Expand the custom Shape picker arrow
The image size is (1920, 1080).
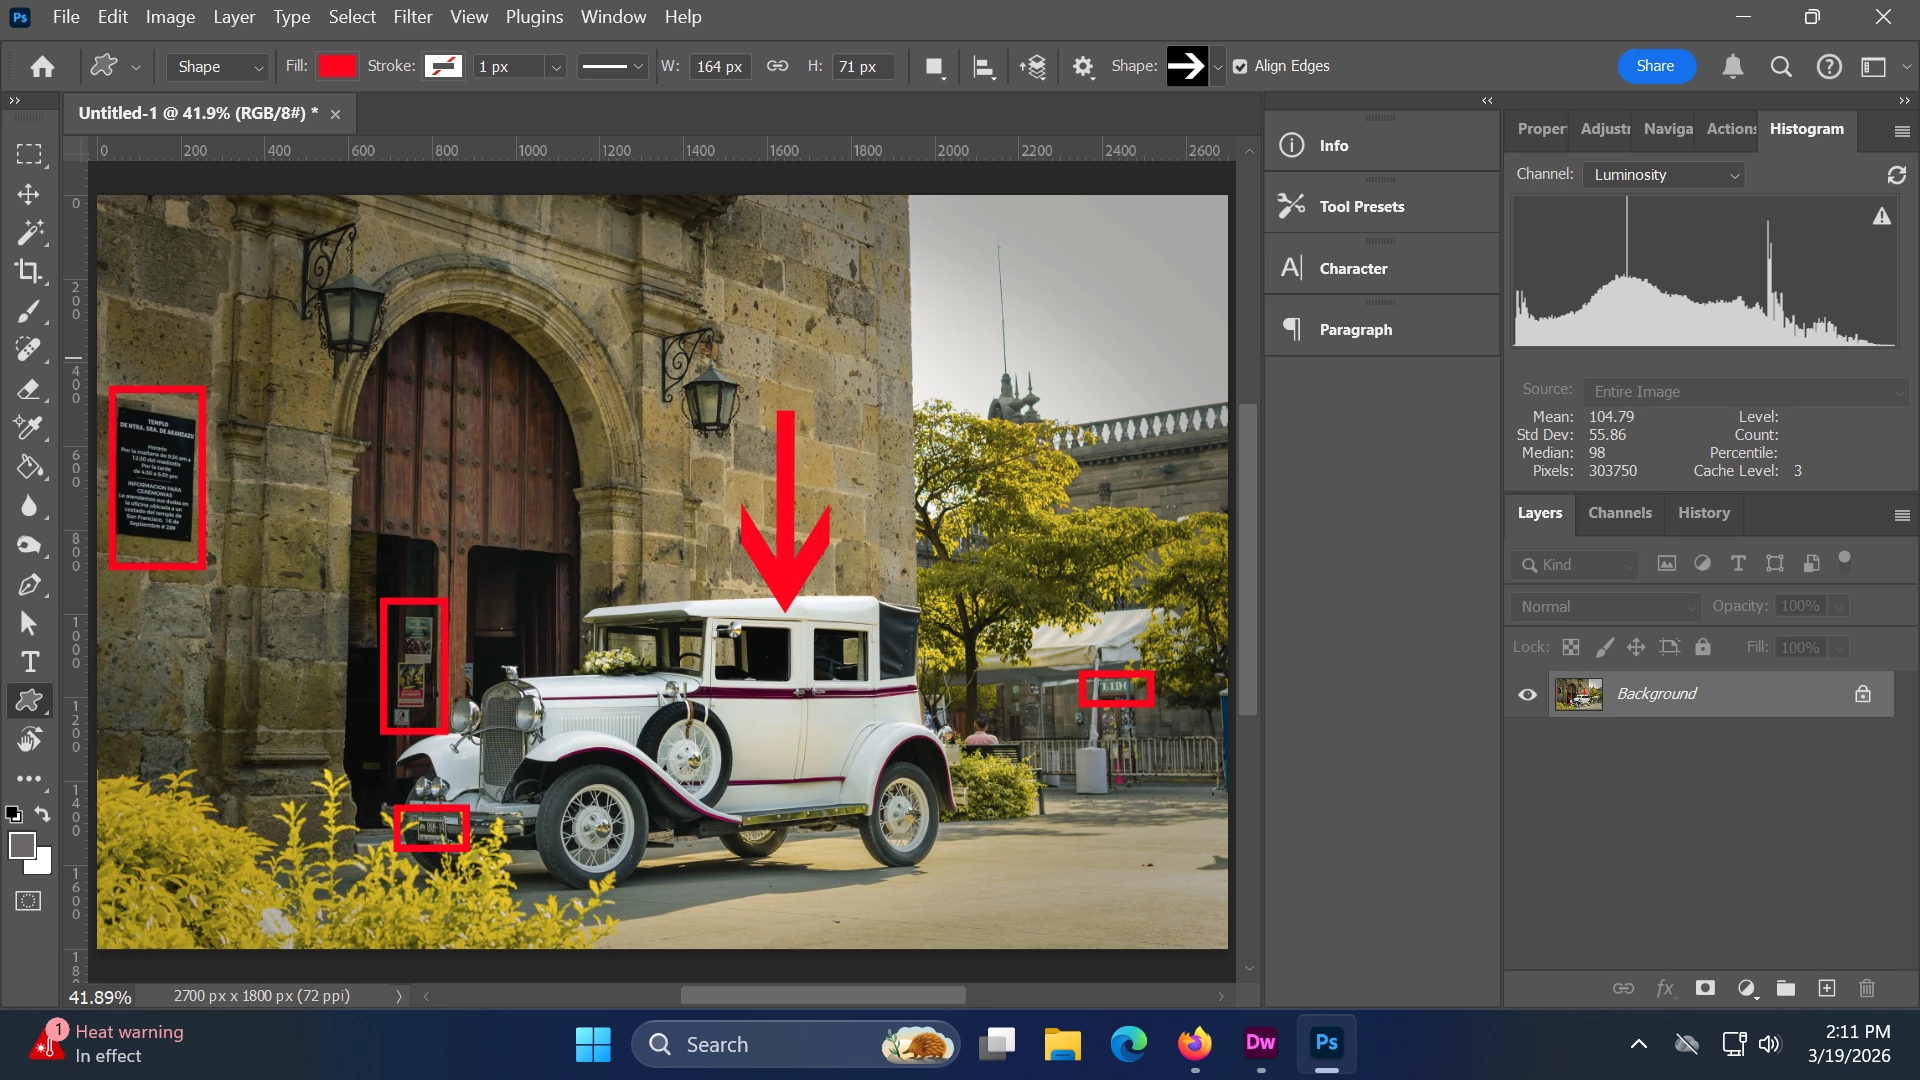tap(1218, 66)
